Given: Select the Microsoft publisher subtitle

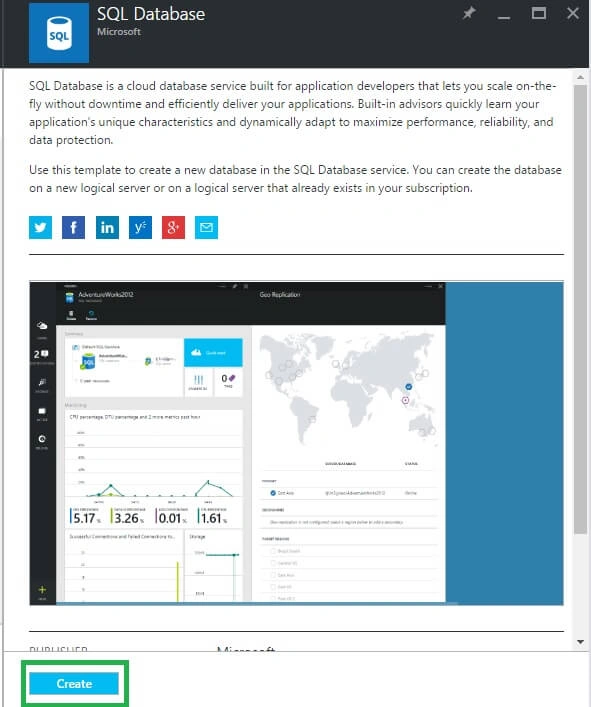Looking at the screenshot, I should tap(119, 32).
